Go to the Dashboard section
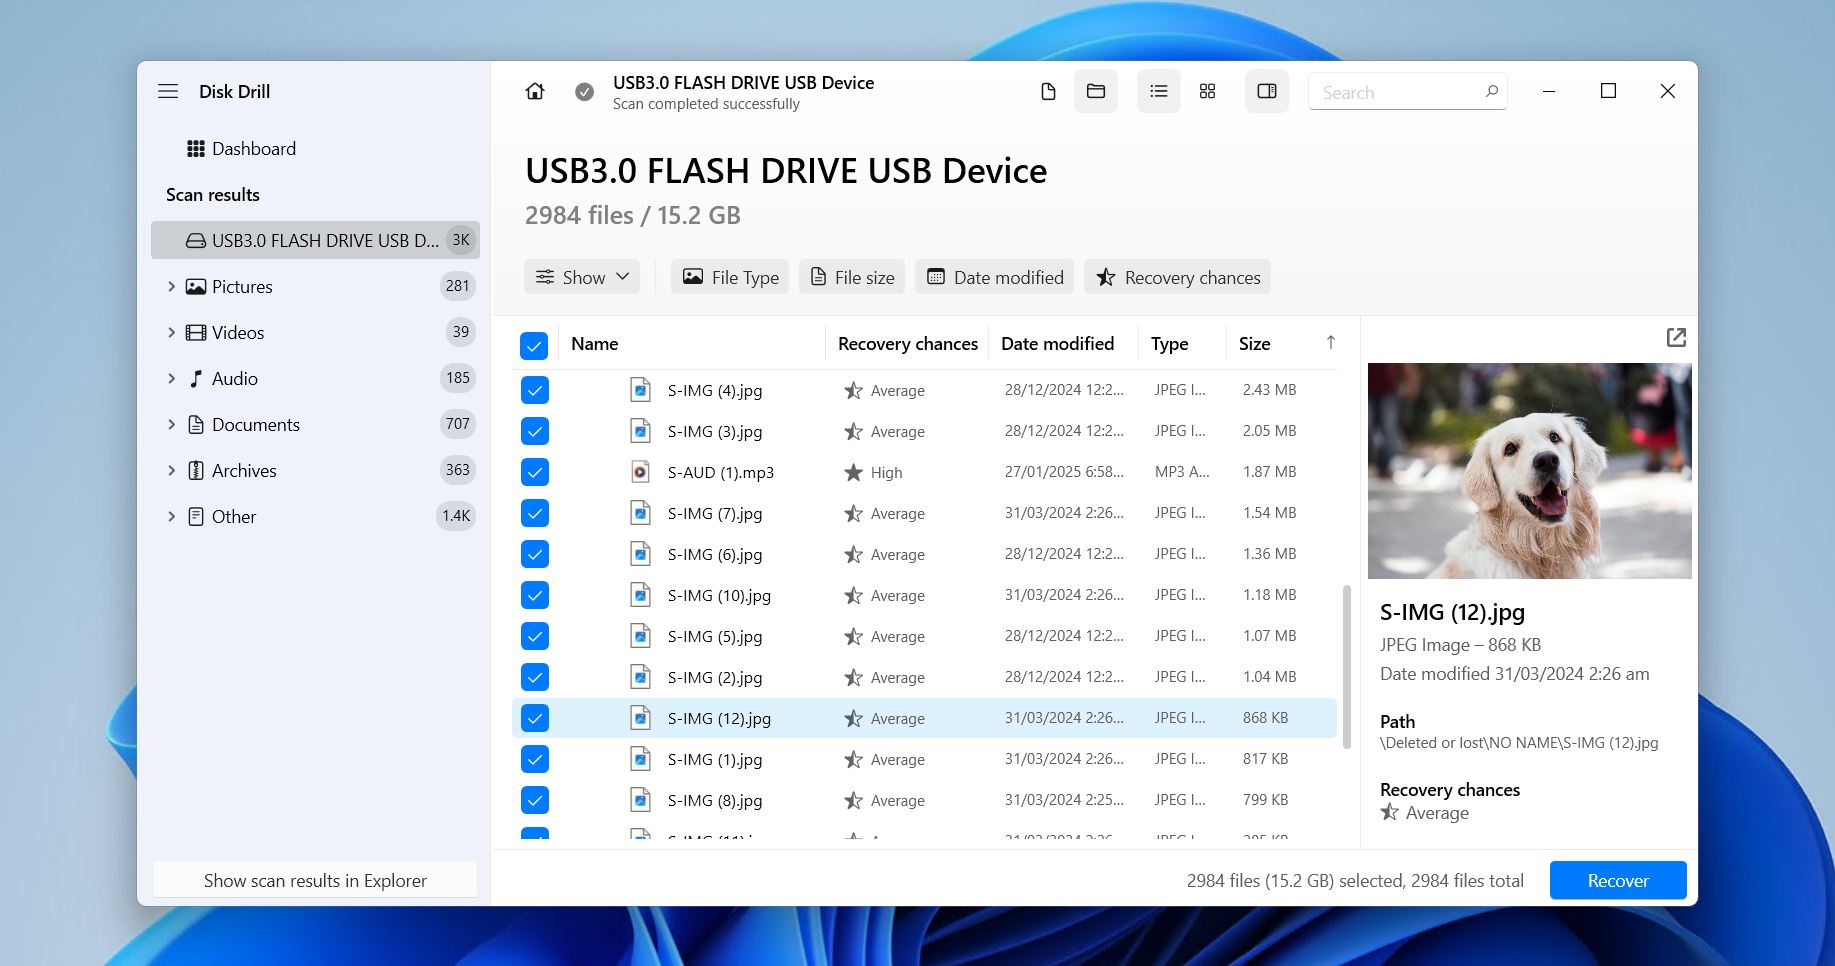Image resolution: width=1835 pixels, height=966 pixels. pos(254,148)
